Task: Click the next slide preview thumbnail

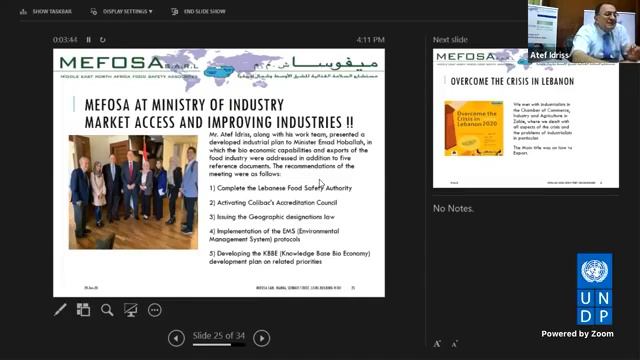Action: point(526,118)
